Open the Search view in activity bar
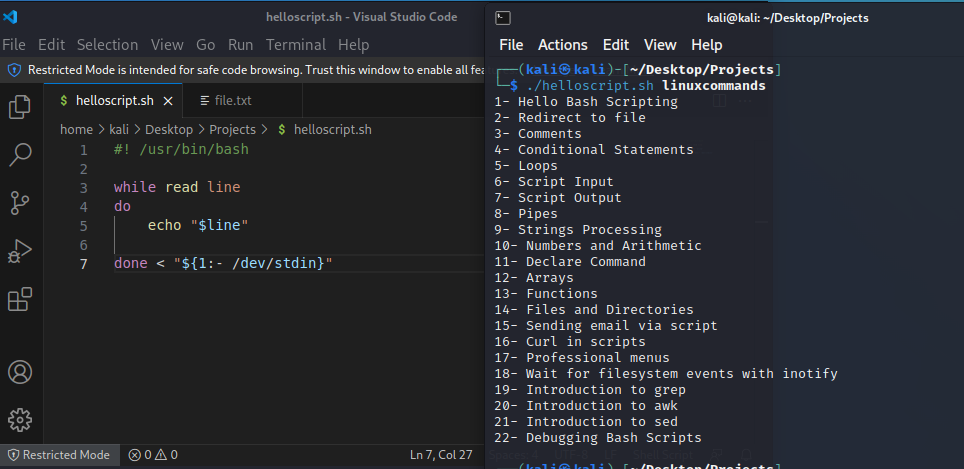This screenshot has width=964, height=469. click(x=20, y=155)
